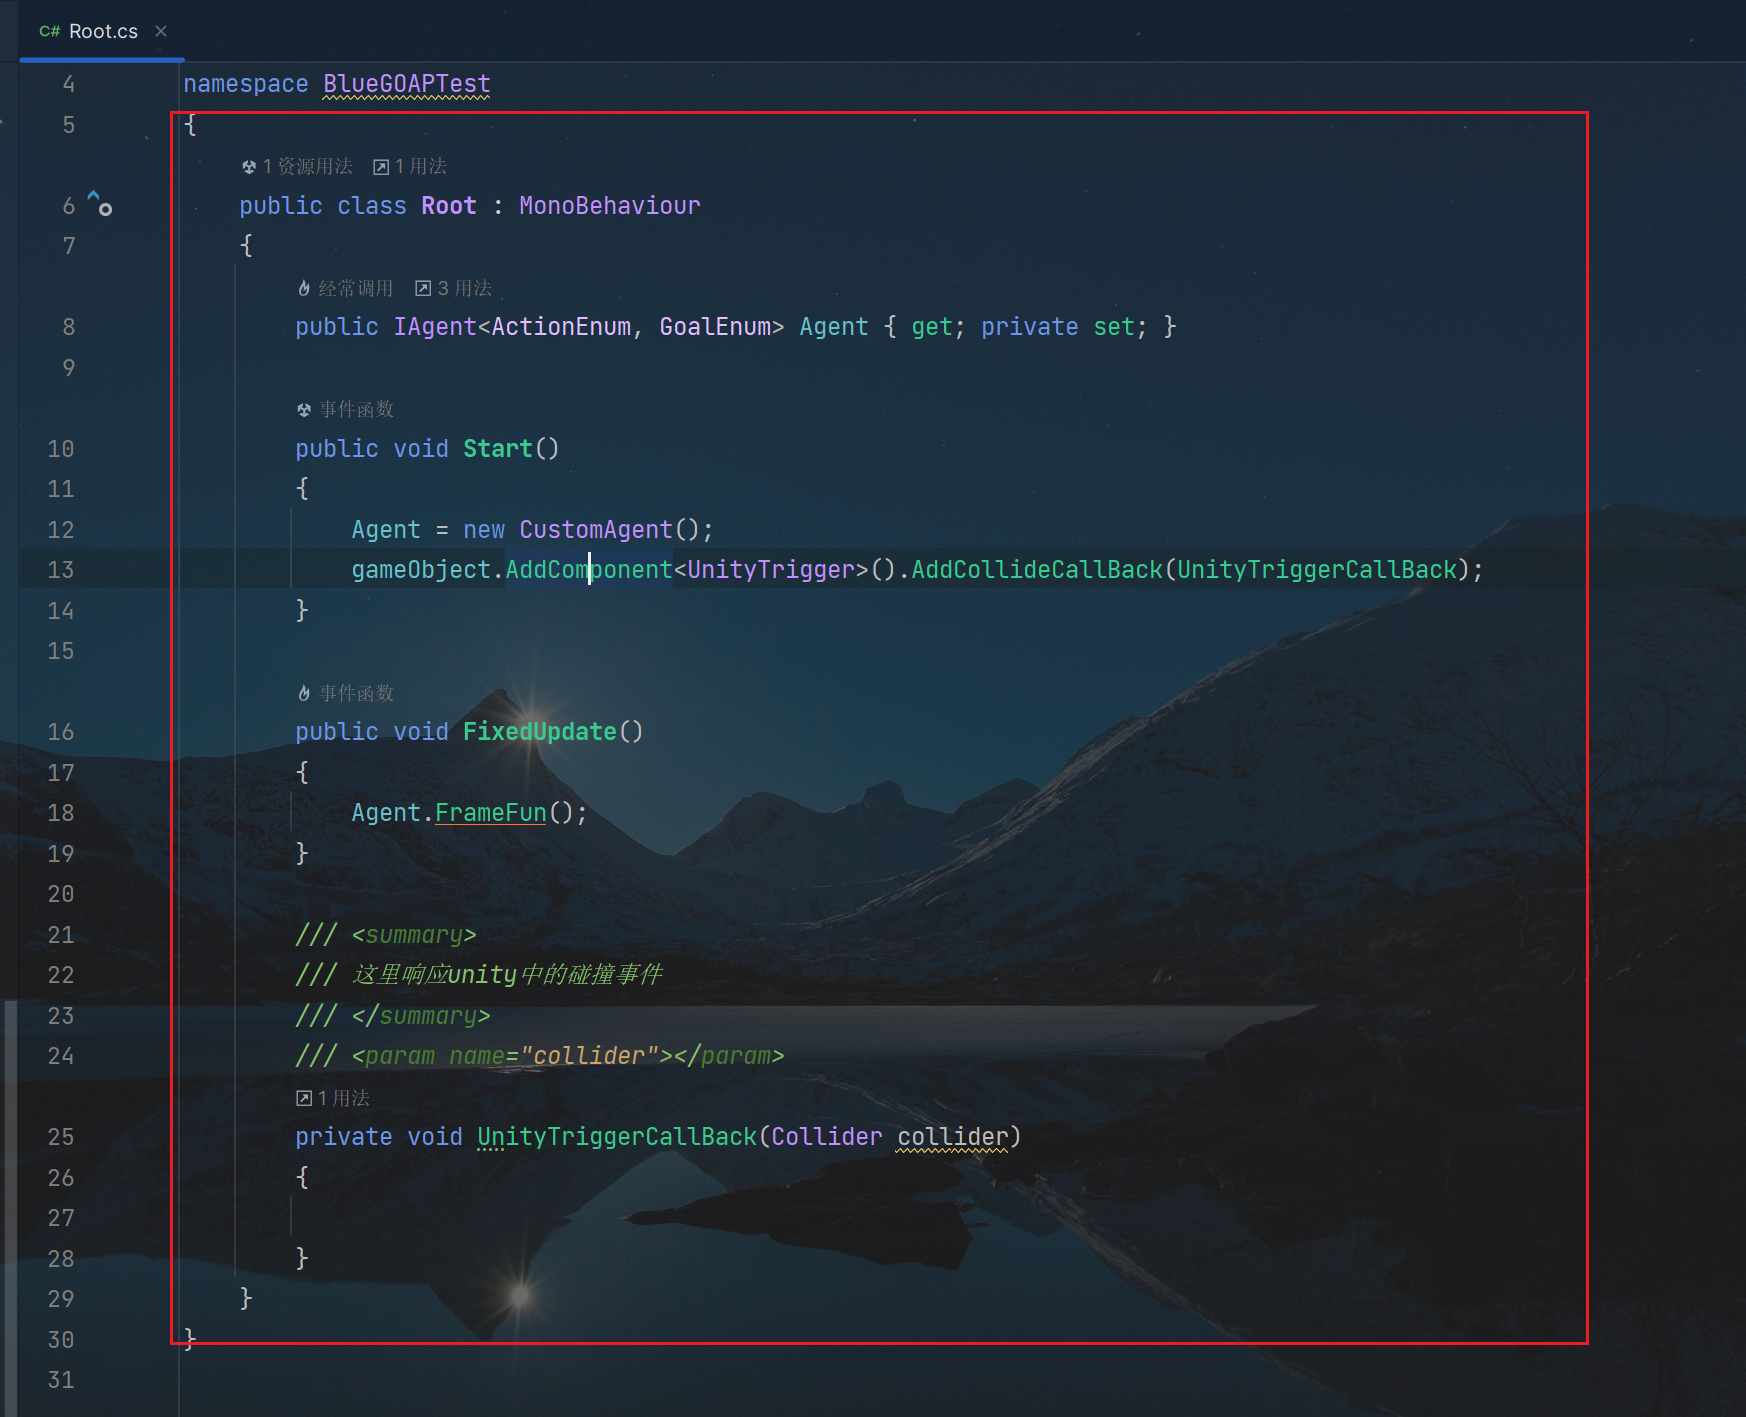Click the Chinese summary comment on line 22
1746x1417 pixels.
[x=507, y=974]
